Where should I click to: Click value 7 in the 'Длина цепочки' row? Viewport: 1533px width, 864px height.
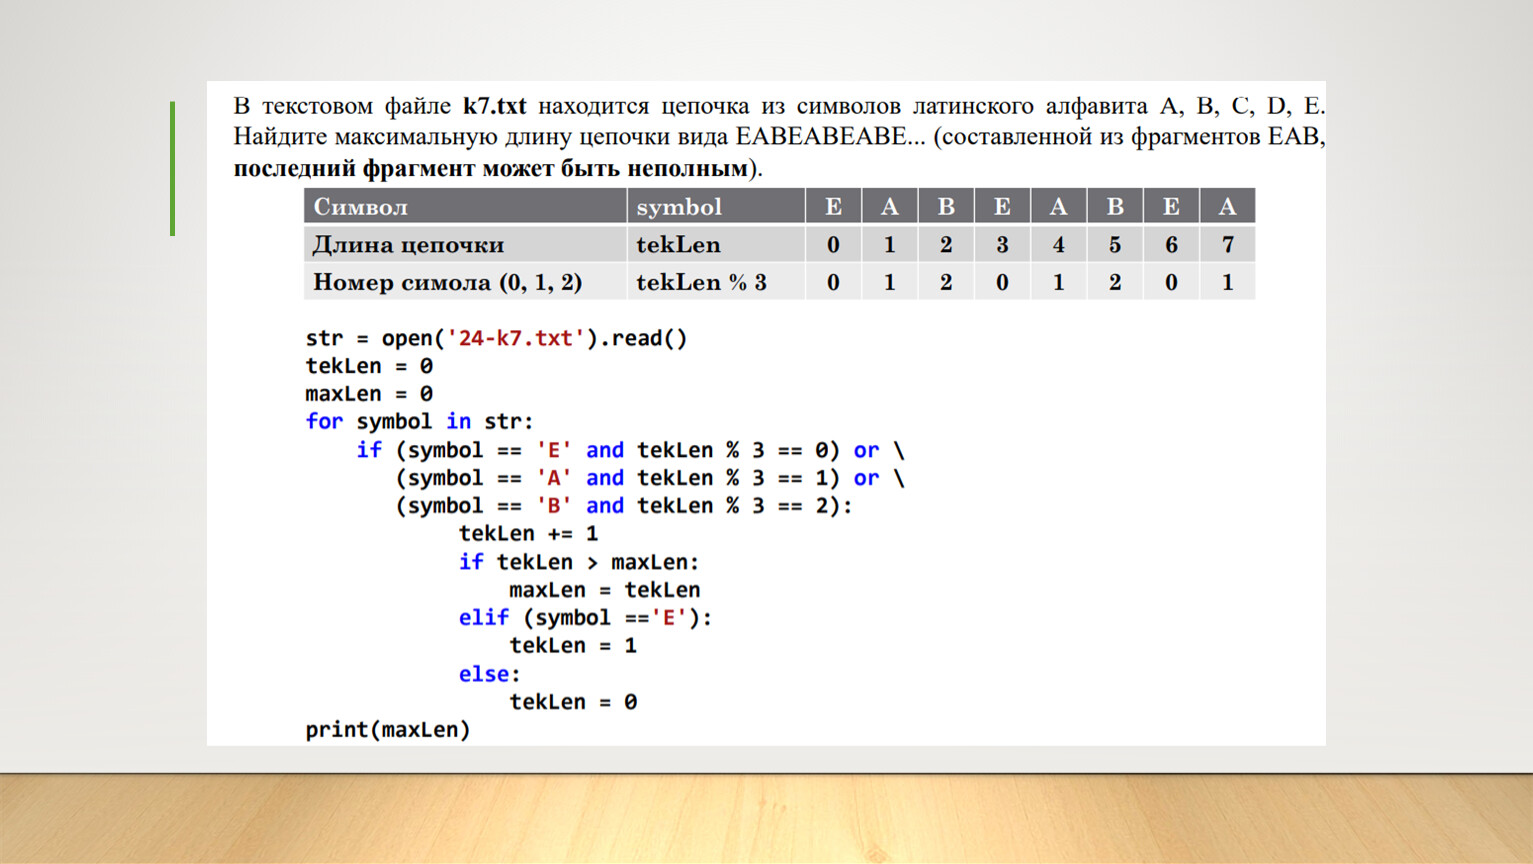point(1227,245)
